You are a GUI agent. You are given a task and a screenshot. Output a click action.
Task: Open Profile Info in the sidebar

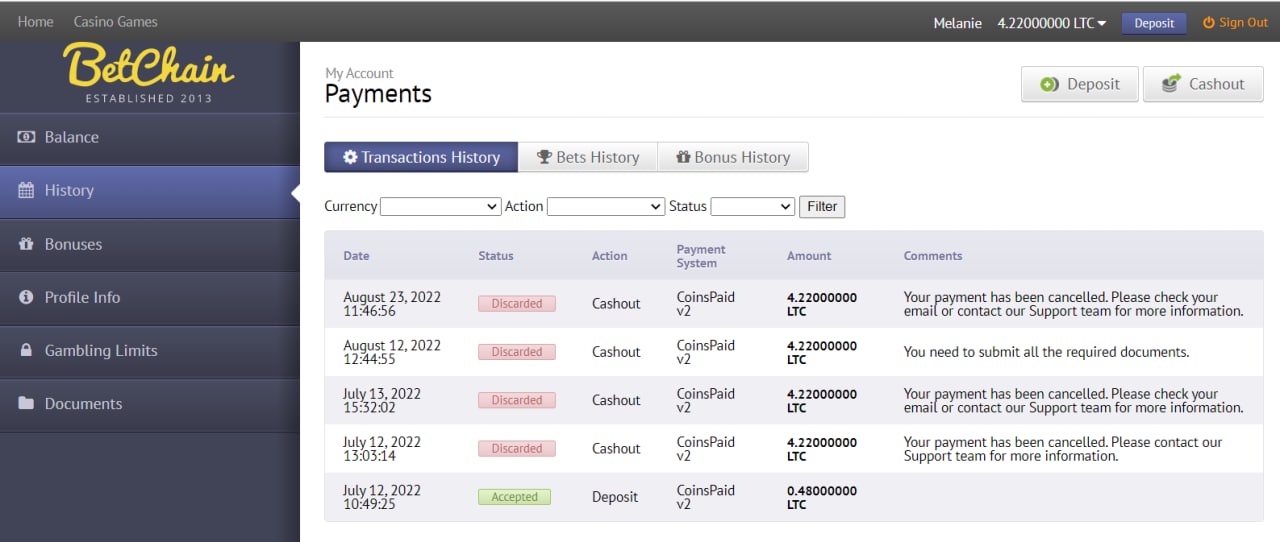point(150,298)
